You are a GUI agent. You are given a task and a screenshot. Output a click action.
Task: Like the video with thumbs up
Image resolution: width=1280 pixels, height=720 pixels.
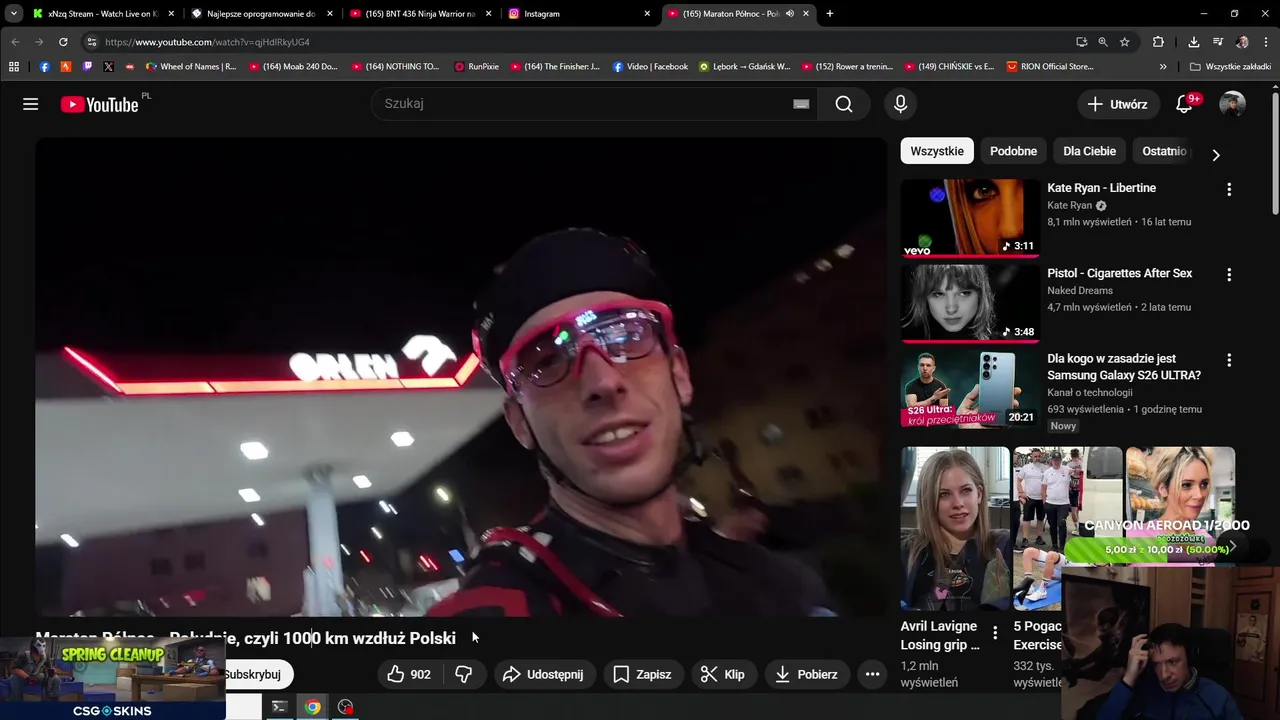409,674
